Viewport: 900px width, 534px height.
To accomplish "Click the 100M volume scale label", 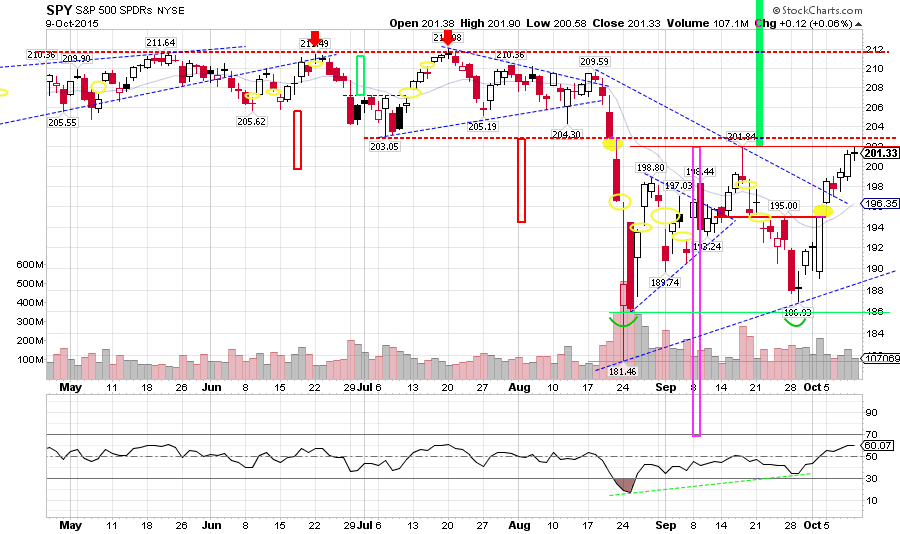I will click(x=31, y=360).
